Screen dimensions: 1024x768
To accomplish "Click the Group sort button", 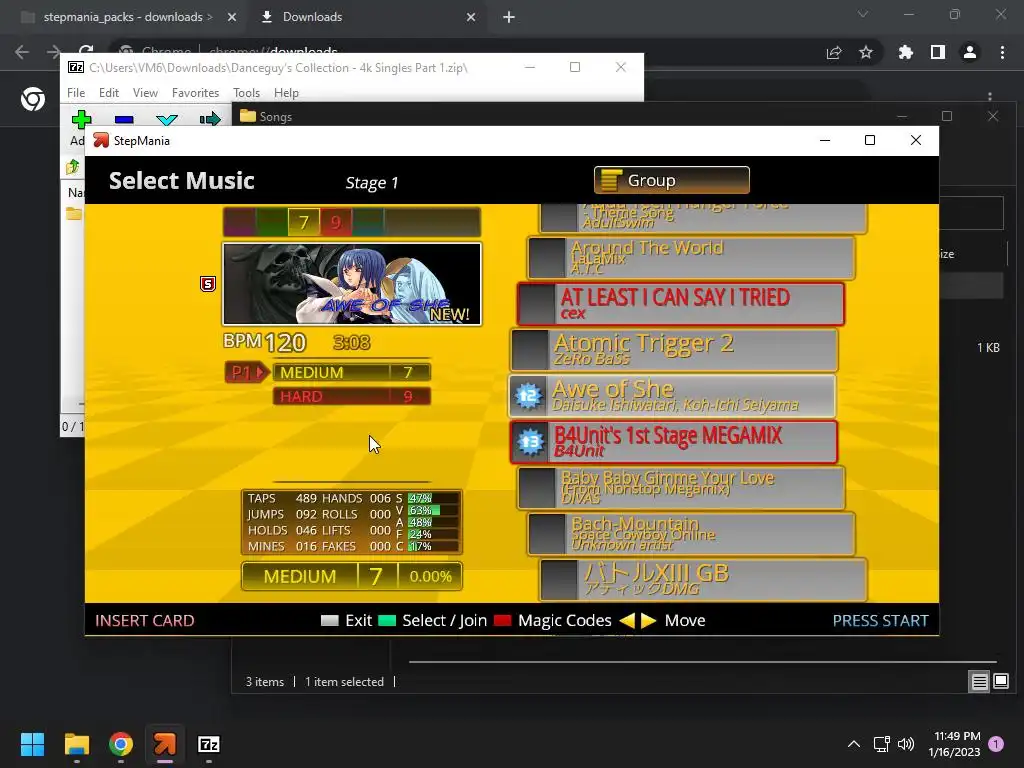I will (x=671, y=180).
